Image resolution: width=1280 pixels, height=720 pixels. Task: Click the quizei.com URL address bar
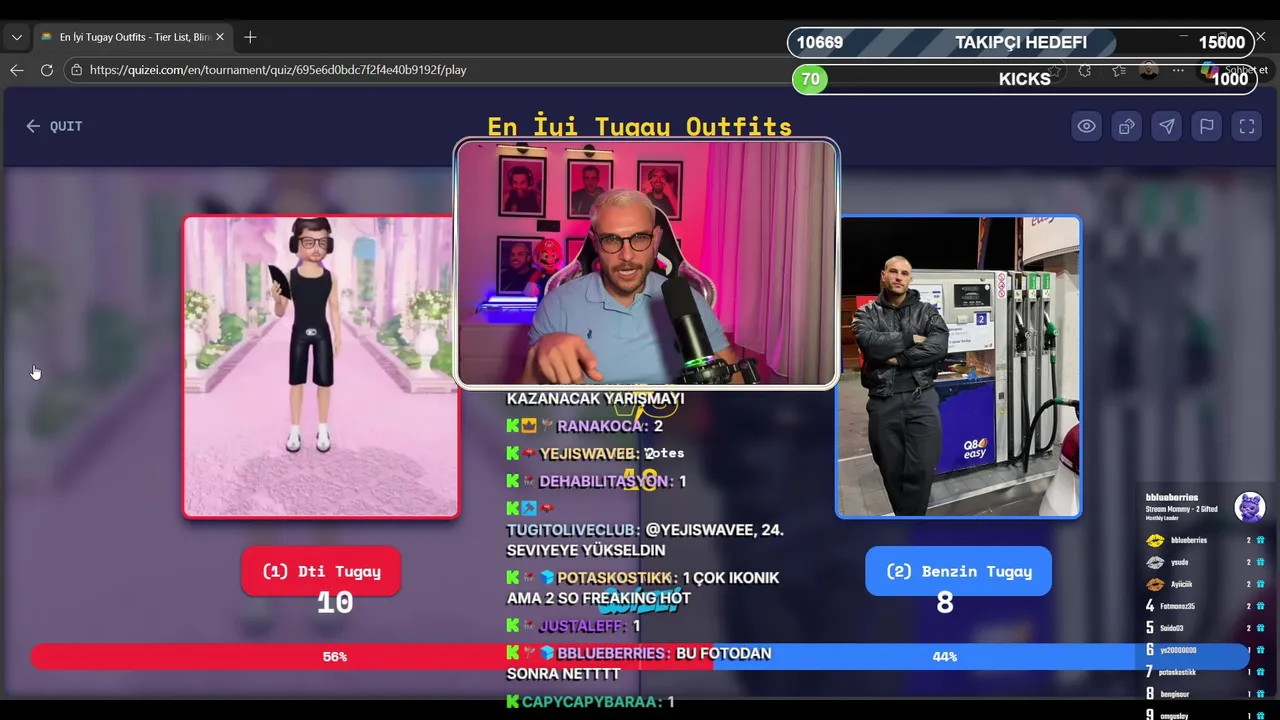(x=278, y=70)
